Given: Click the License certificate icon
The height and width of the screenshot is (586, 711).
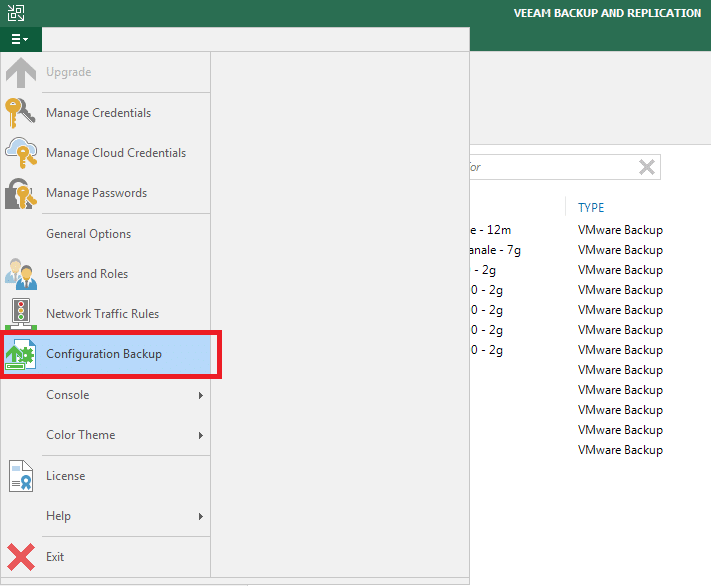Looking at the screenshot, I should 21,476.
